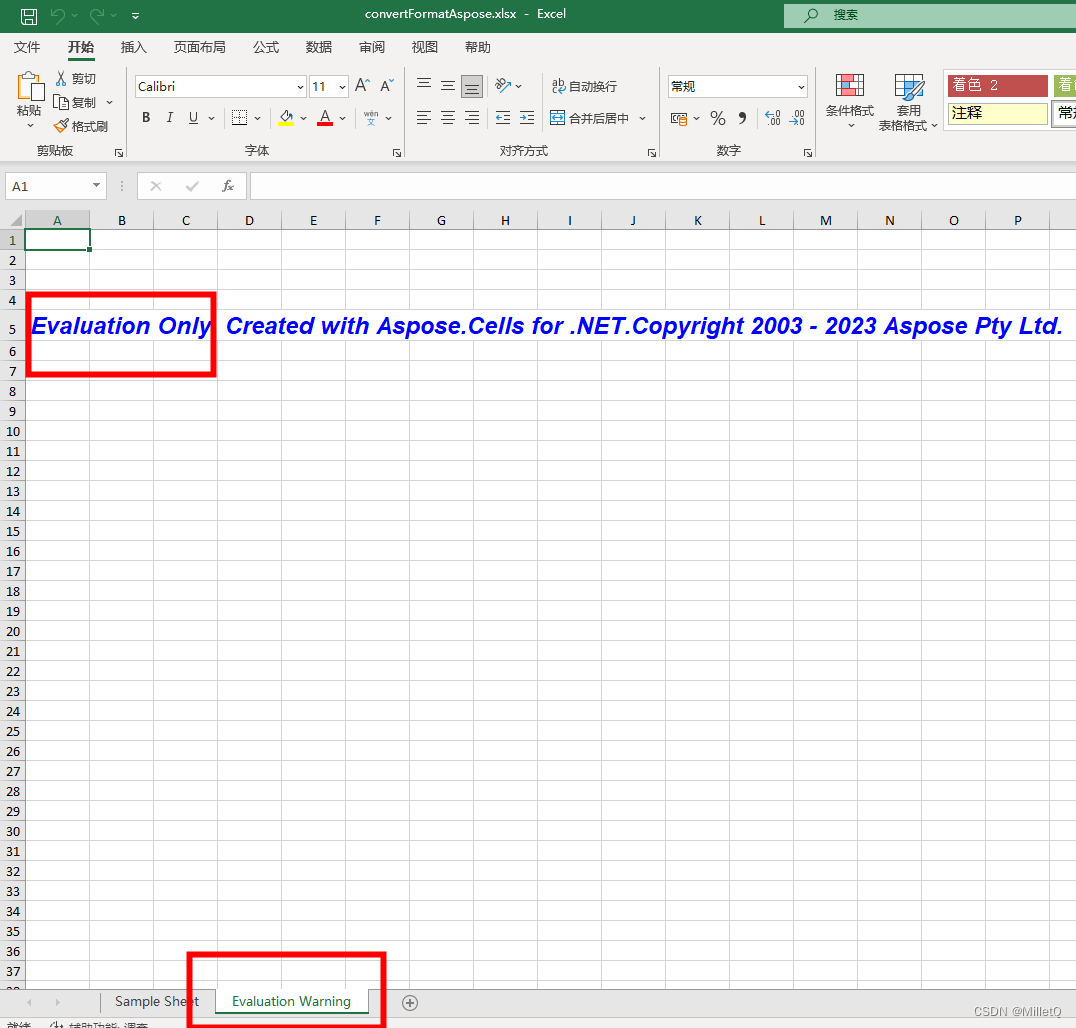Apply cell borders icon
Image resolution: width=1076 pixels, height=1028 pixels.
pyautogui.click(x=239, y=118)
